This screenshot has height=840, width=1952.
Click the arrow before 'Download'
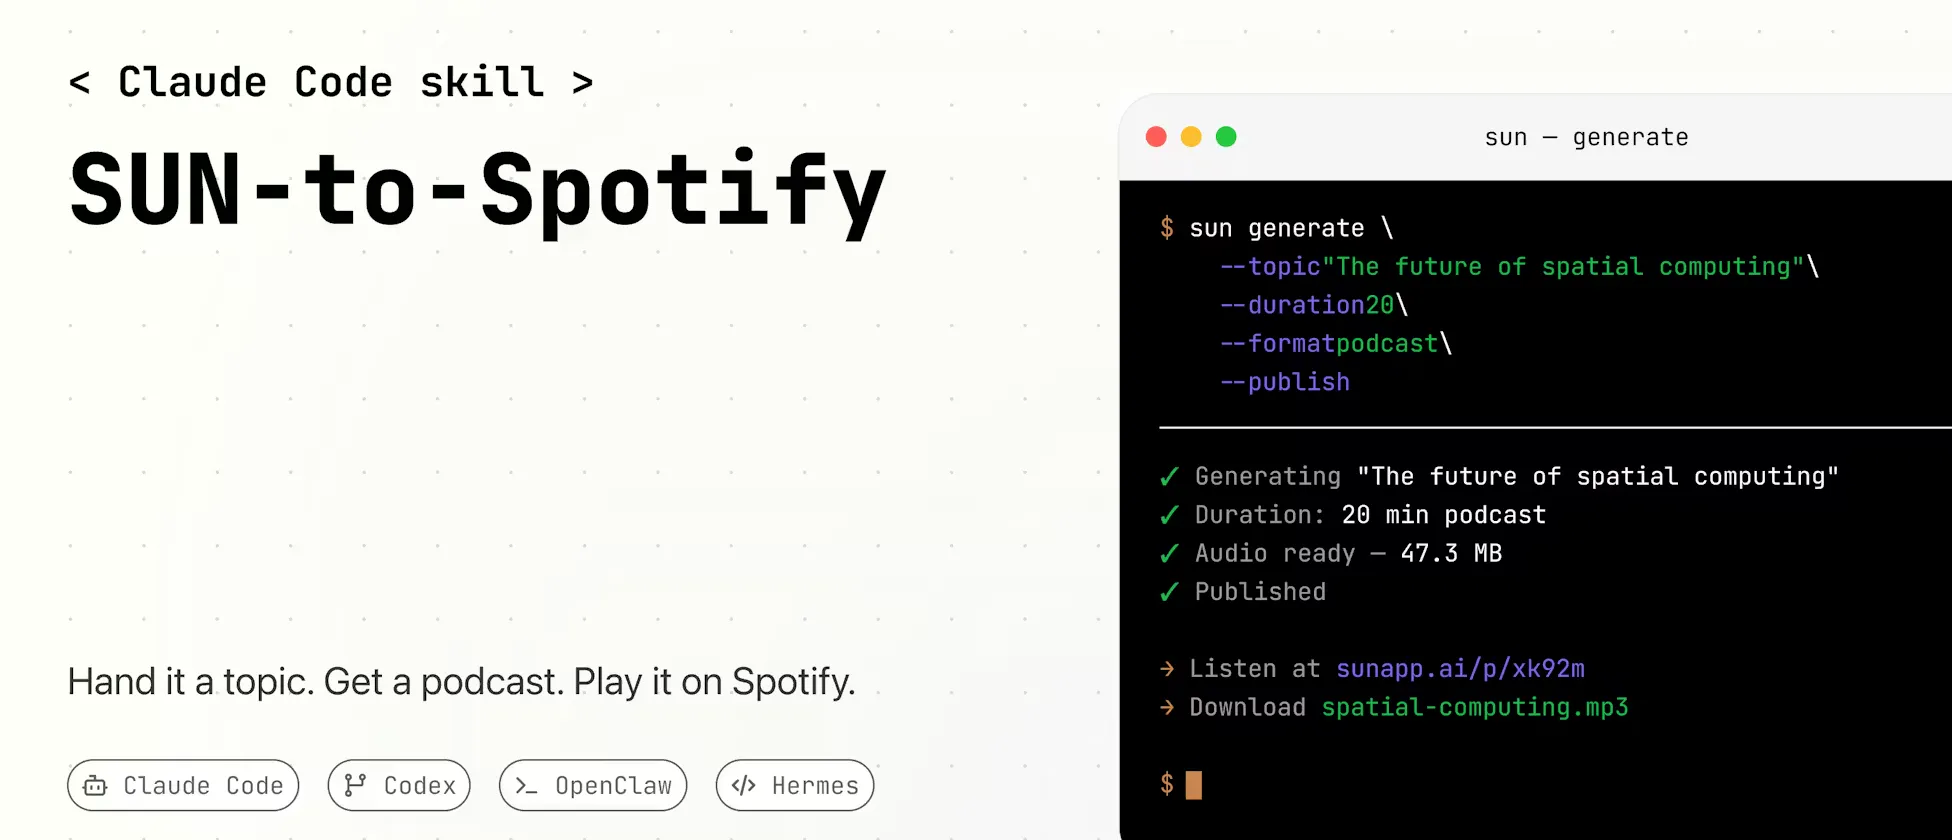tap(1167, 708)
